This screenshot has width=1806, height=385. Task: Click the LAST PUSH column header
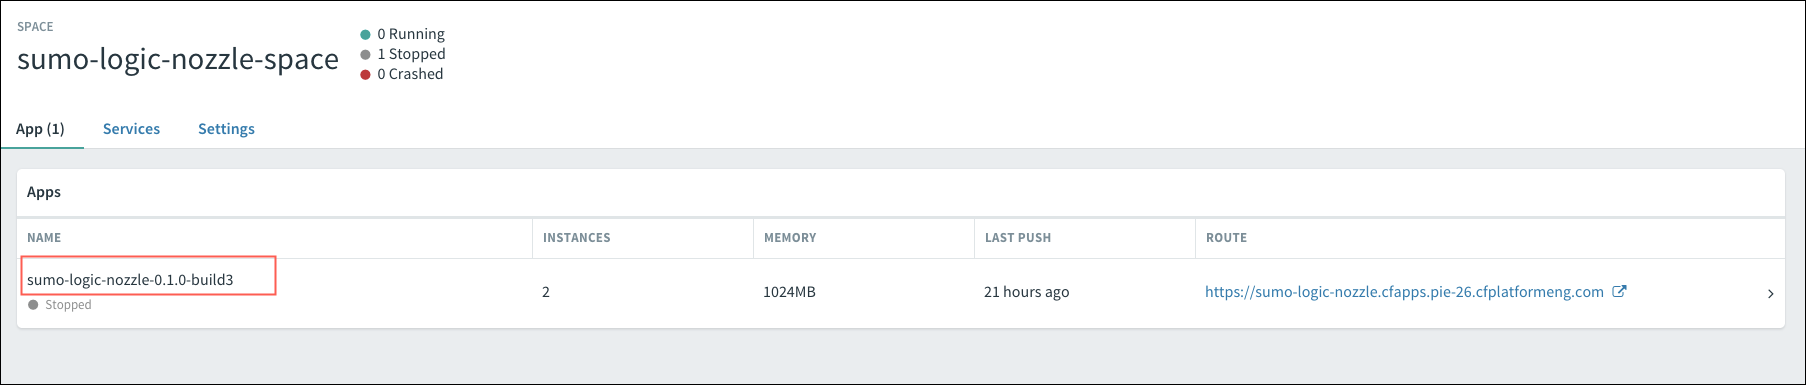[1018, 238]
